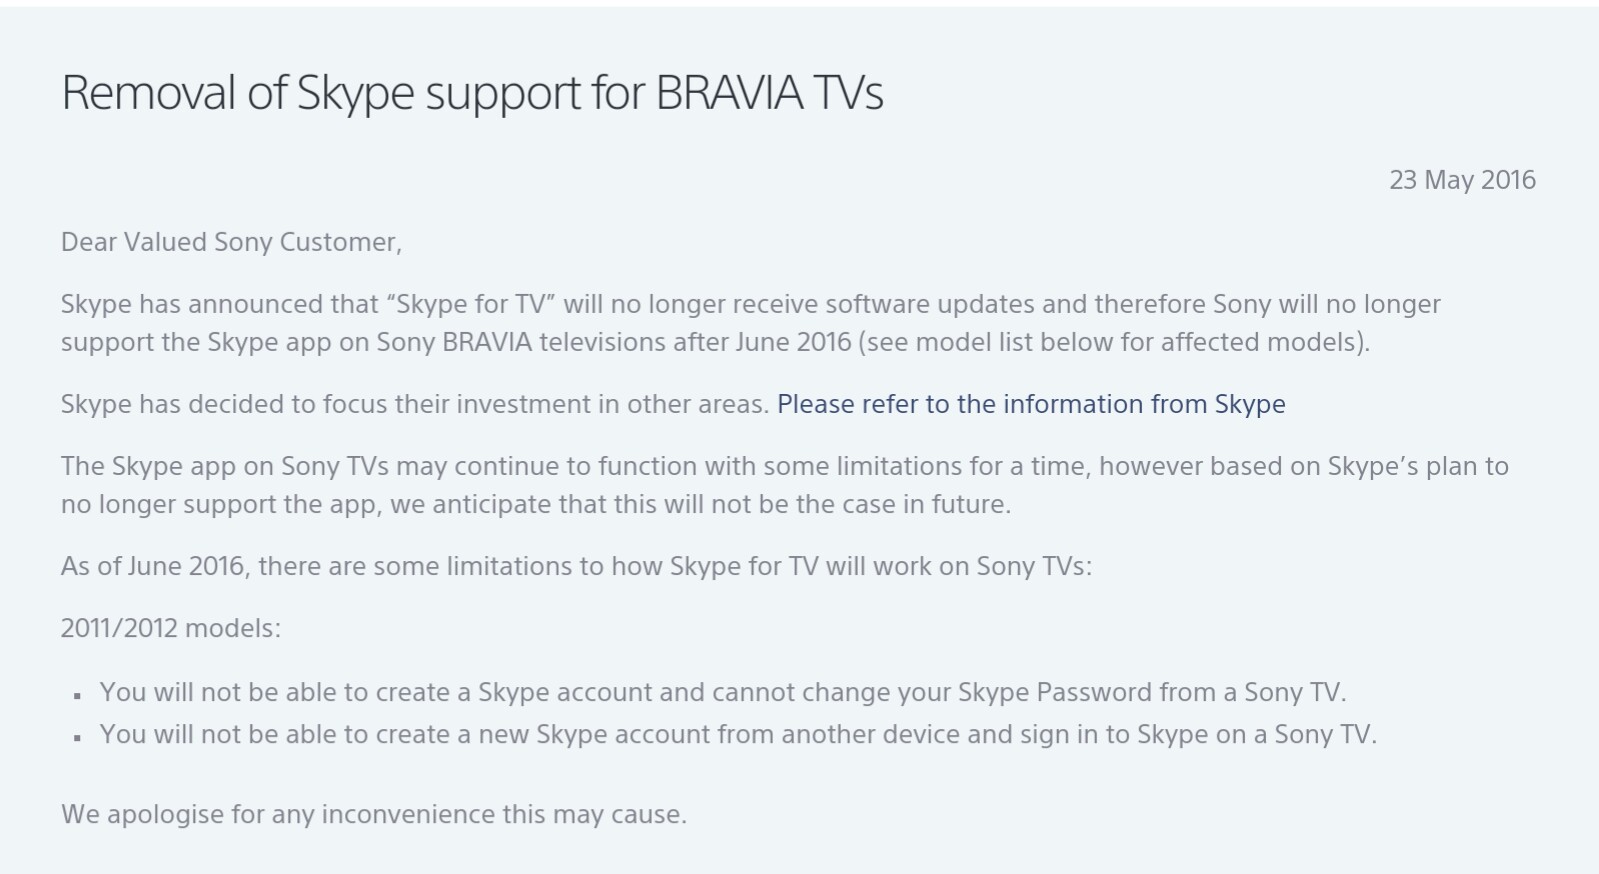Click the "23 May 2016" date
This screenshot has width=1599, height=874.
(1462, 180)
